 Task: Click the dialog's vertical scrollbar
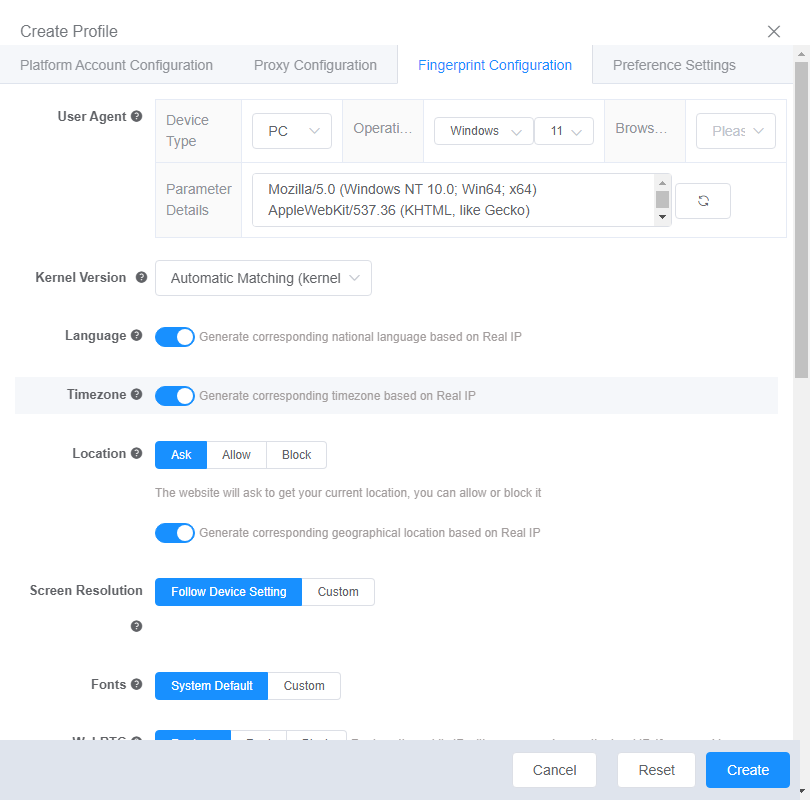tap(801, 220)
